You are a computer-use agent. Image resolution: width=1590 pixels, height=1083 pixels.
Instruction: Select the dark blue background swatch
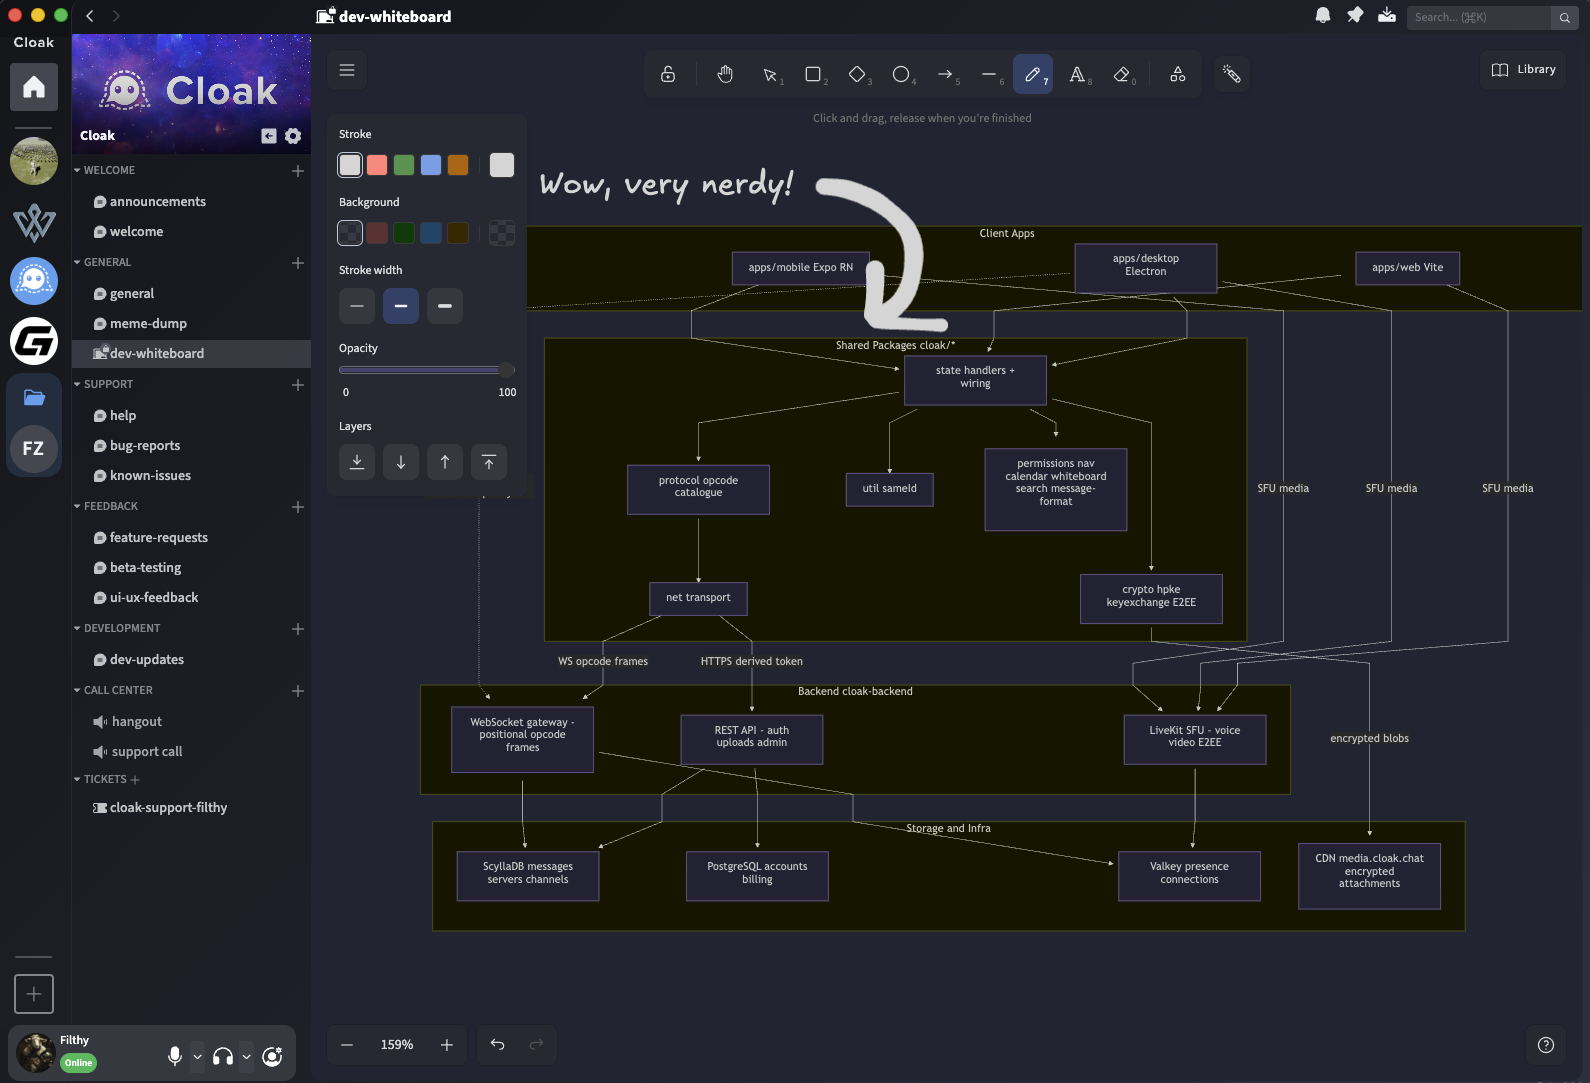coord(431,233)
